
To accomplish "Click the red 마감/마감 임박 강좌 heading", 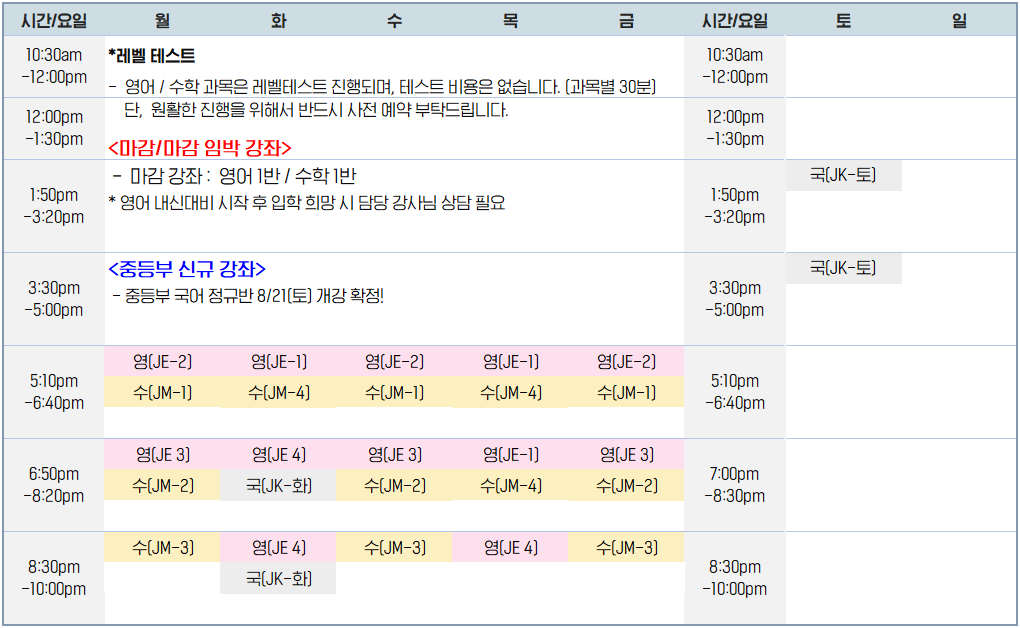I will [199, 148].
